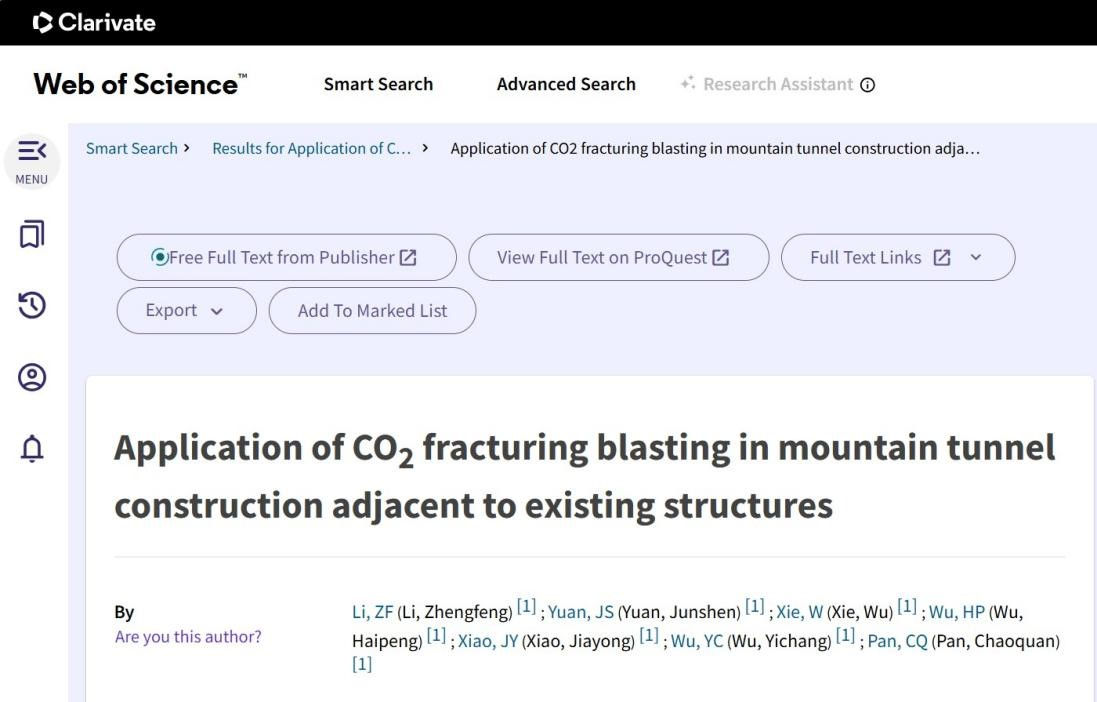
Task: Go back to the Results for Application breadcrumb
Action: [311, 148]
